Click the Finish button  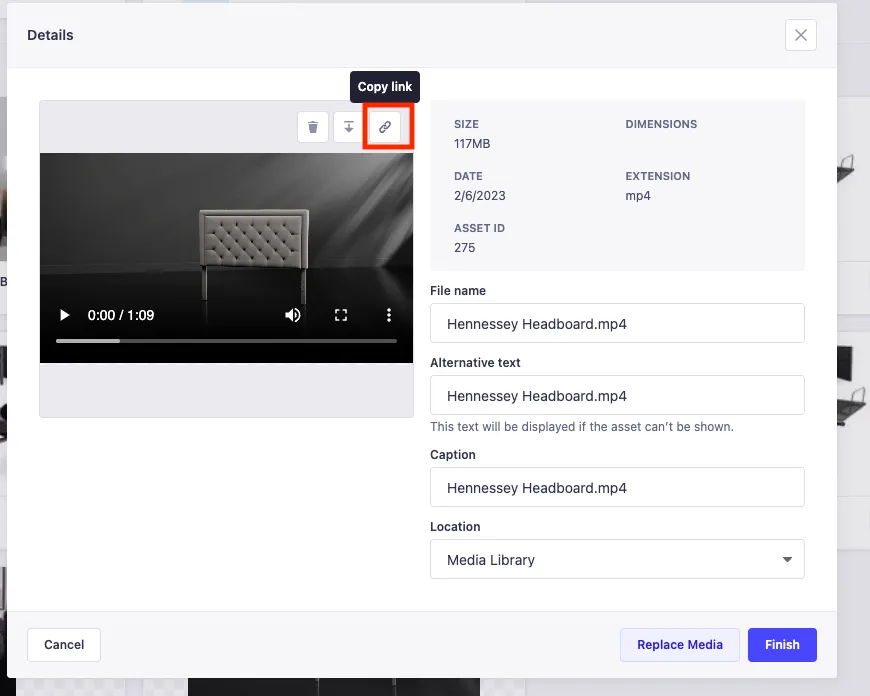(782, 645)
